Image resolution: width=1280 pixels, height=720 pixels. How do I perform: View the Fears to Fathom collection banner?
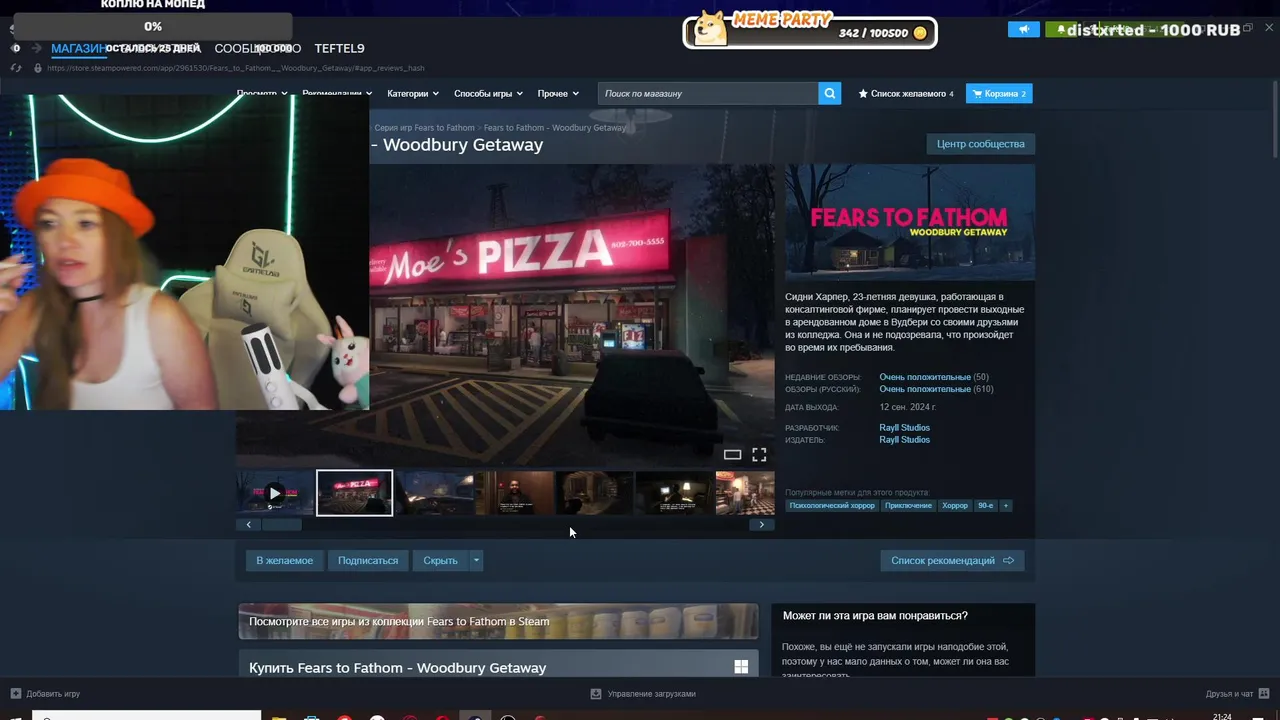pyautogui.click(x=498, y=621)
